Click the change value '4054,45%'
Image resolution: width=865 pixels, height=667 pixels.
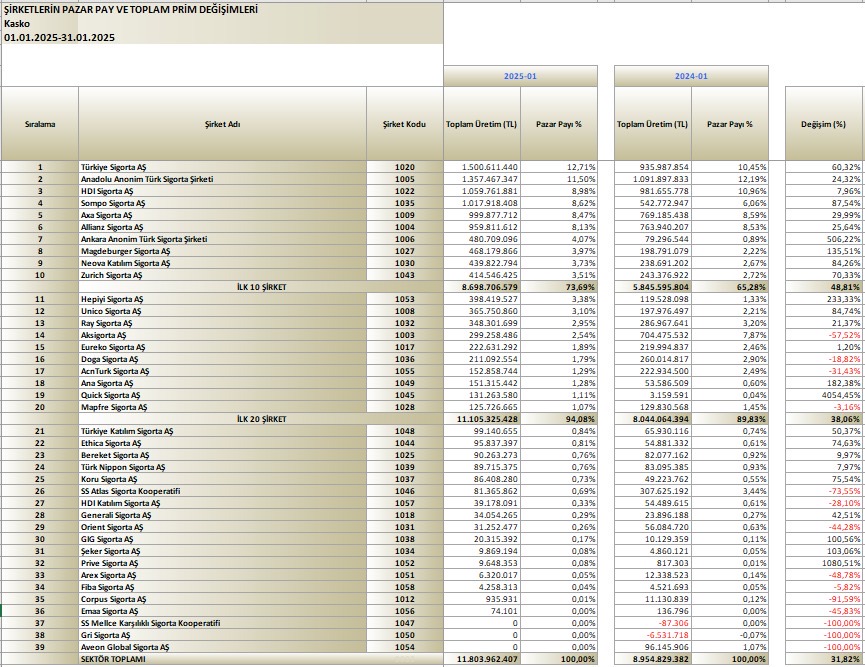tap(840, 395)
